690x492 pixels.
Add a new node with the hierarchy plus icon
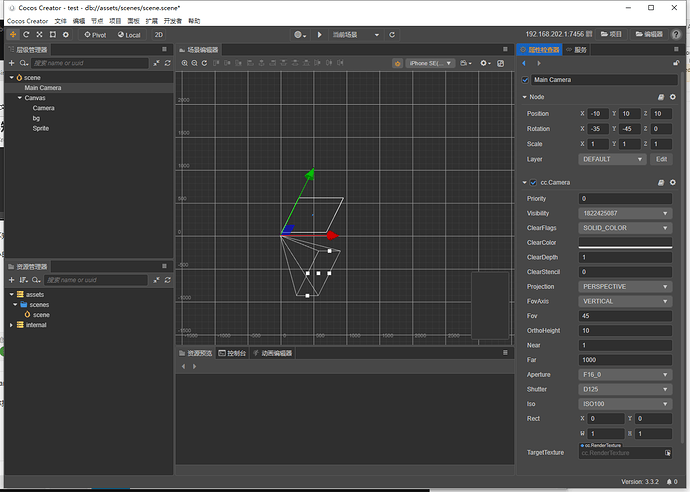[x=12, y=63]
